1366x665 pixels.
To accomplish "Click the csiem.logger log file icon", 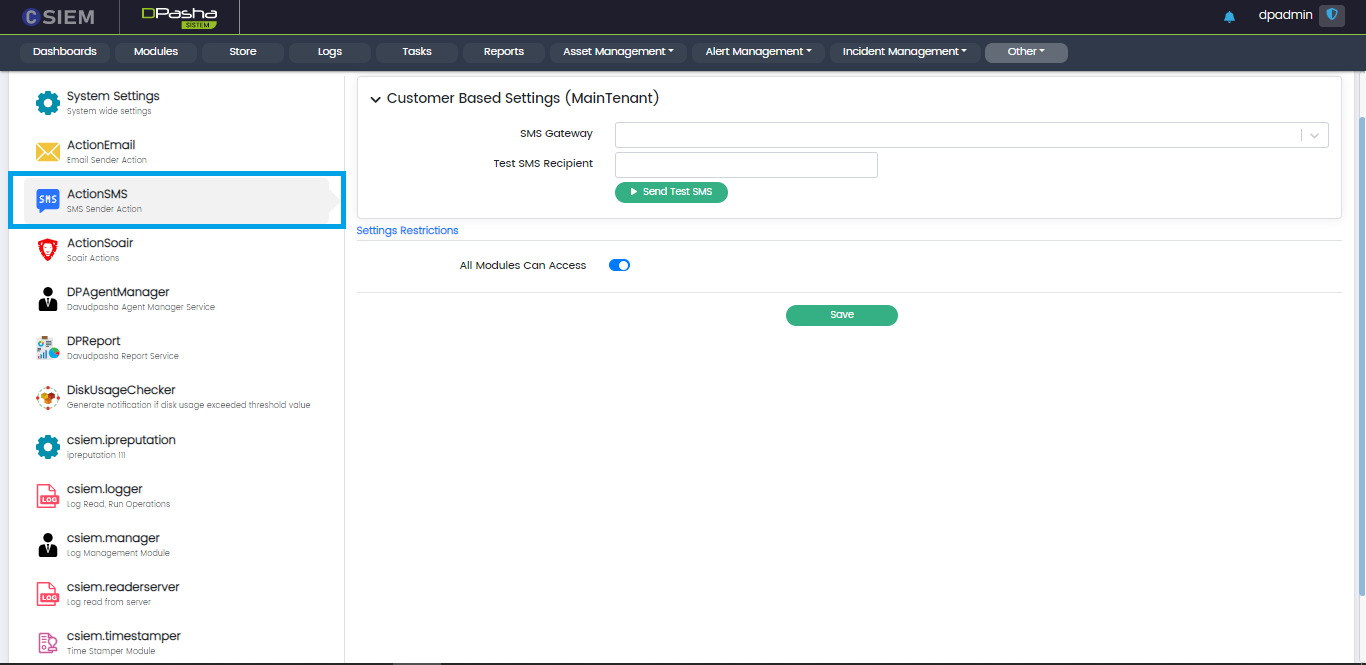I will point(48,496).
